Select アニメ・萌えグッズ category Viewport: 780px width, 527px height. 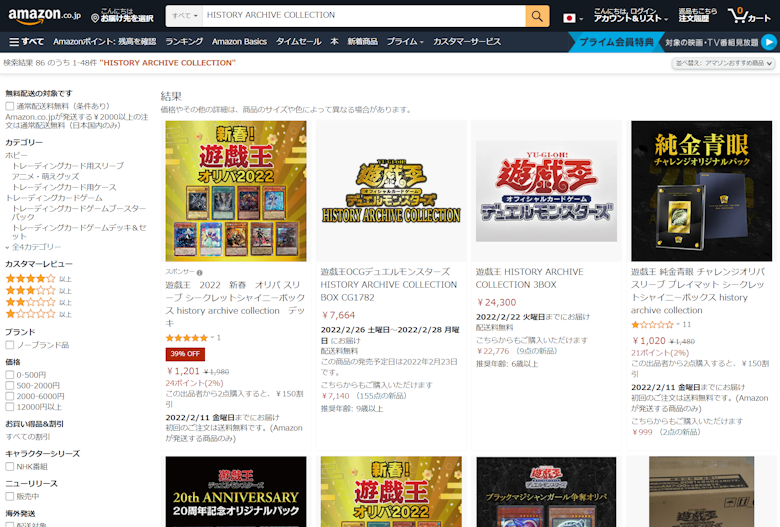point(45,177)
